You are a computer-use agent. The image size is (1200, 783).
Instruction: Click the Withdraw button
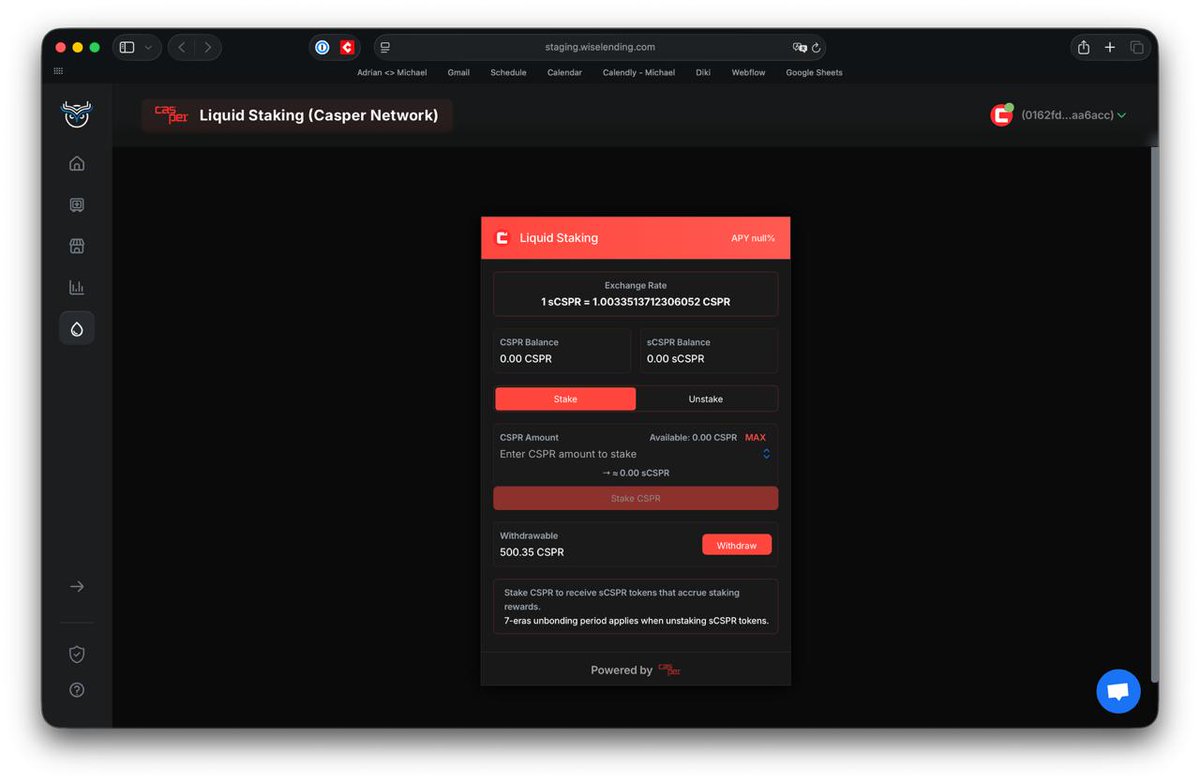(737, 545)
